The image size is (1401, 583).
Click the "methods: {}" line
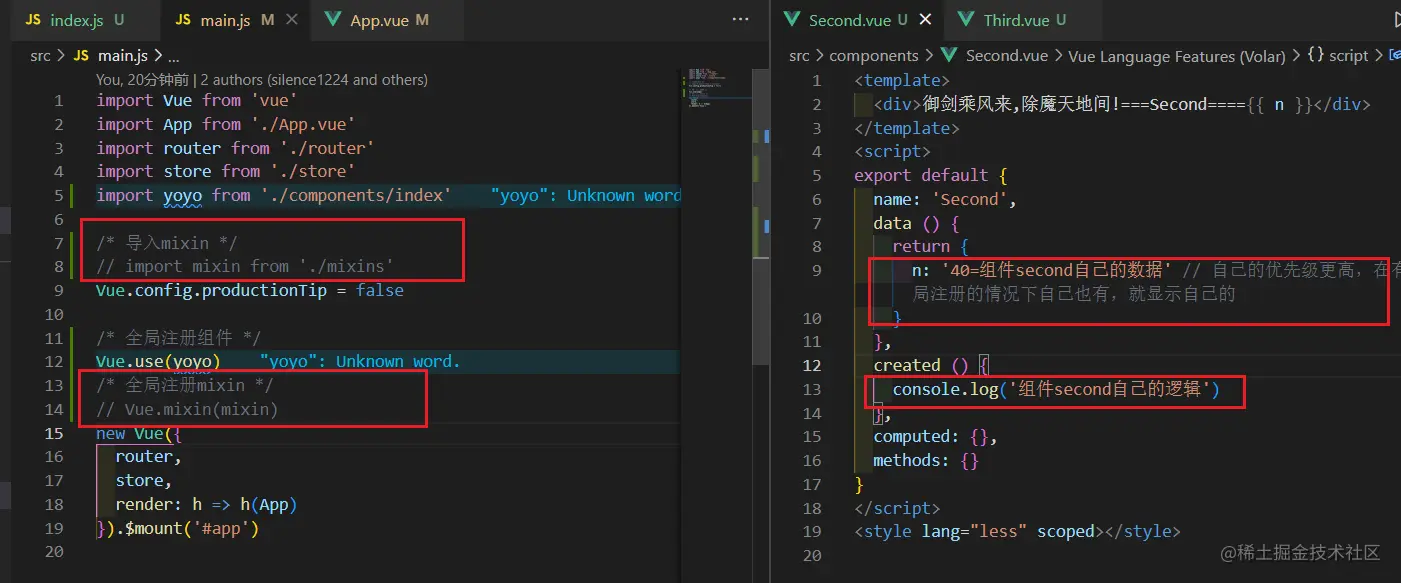(926, 460)
